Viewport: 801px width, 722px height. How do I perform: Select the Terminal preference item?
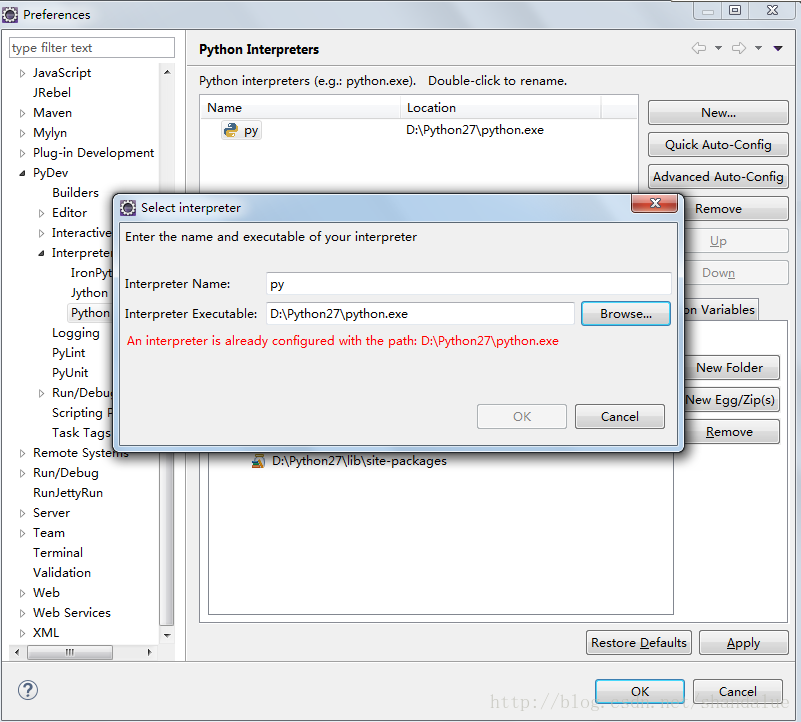point(58,553)
